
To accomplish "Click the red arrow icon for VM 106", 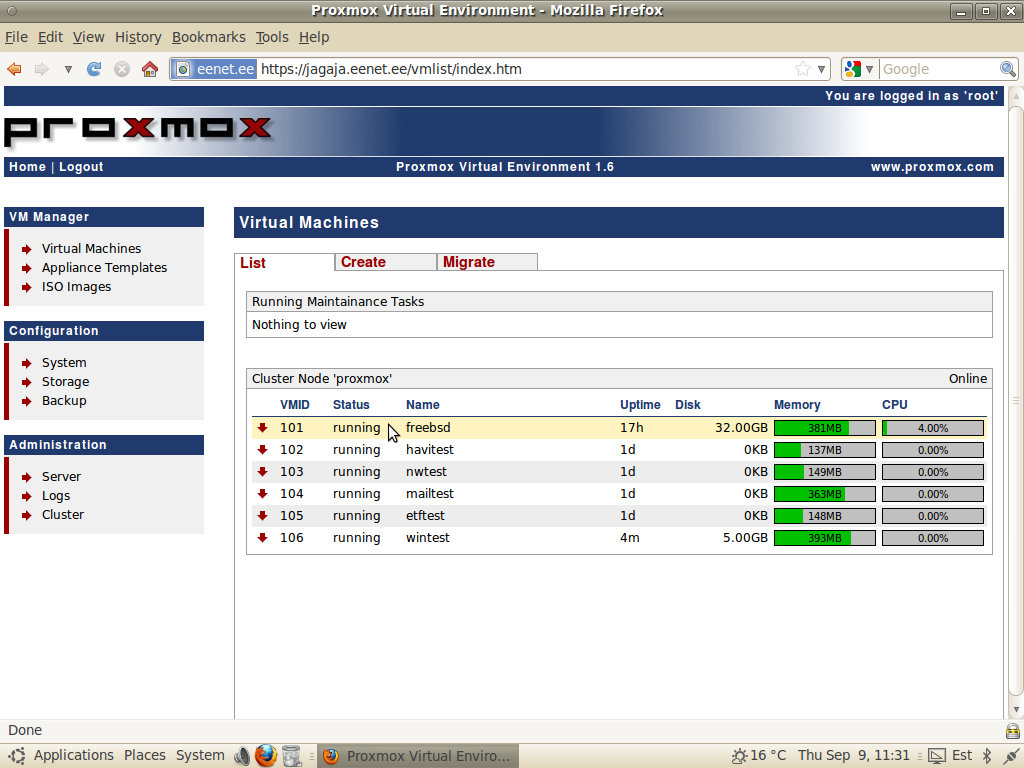I will click(263, 538).
